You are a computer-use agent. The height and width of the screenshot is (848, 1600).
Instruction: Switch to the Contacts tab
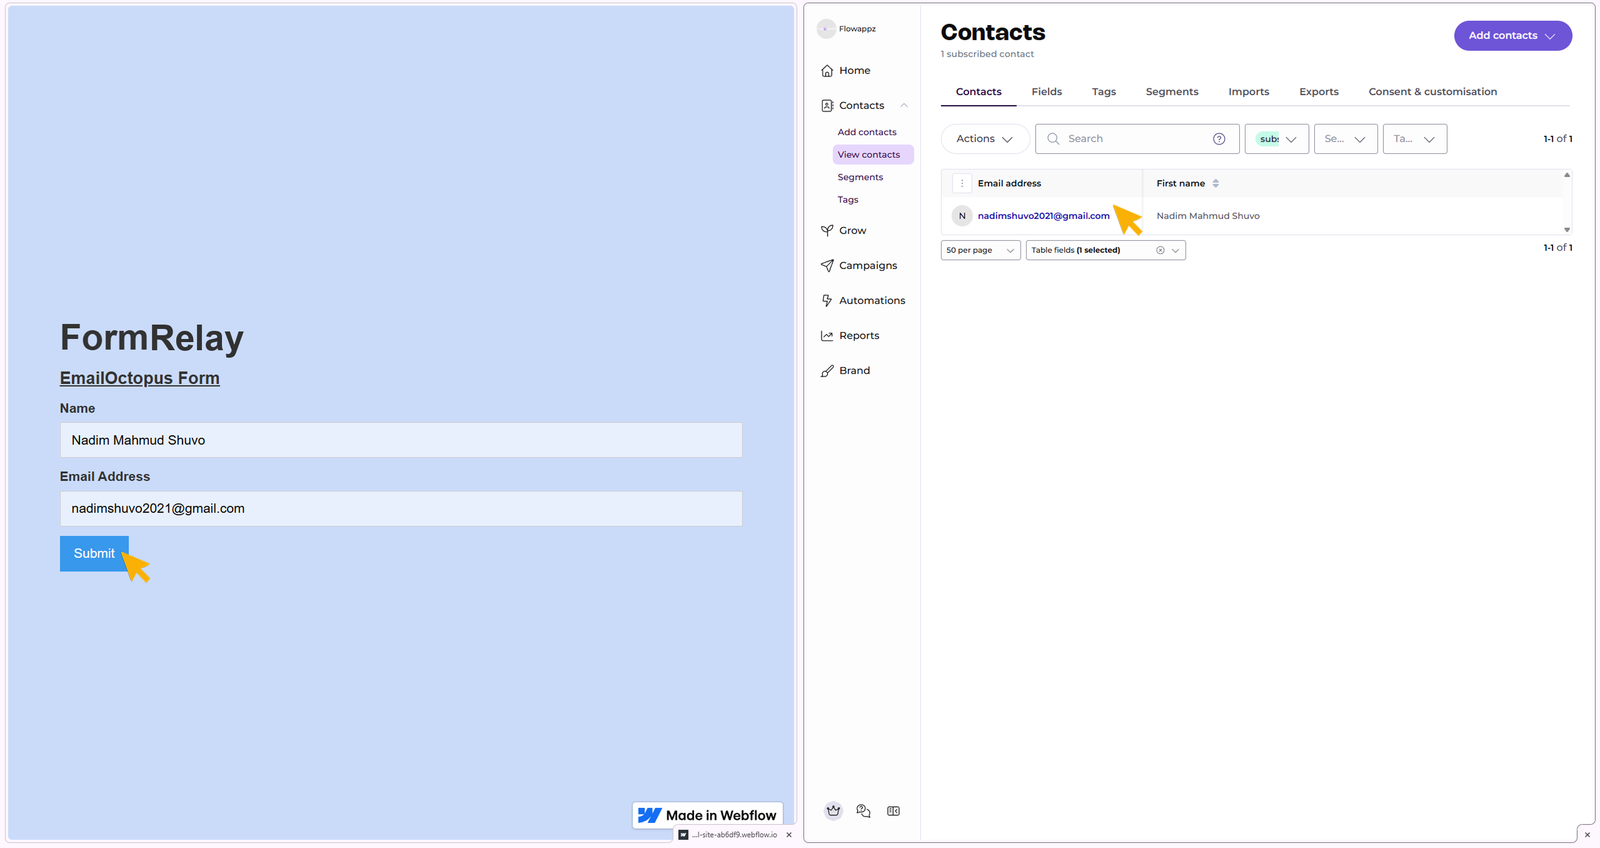pos(979,92)
